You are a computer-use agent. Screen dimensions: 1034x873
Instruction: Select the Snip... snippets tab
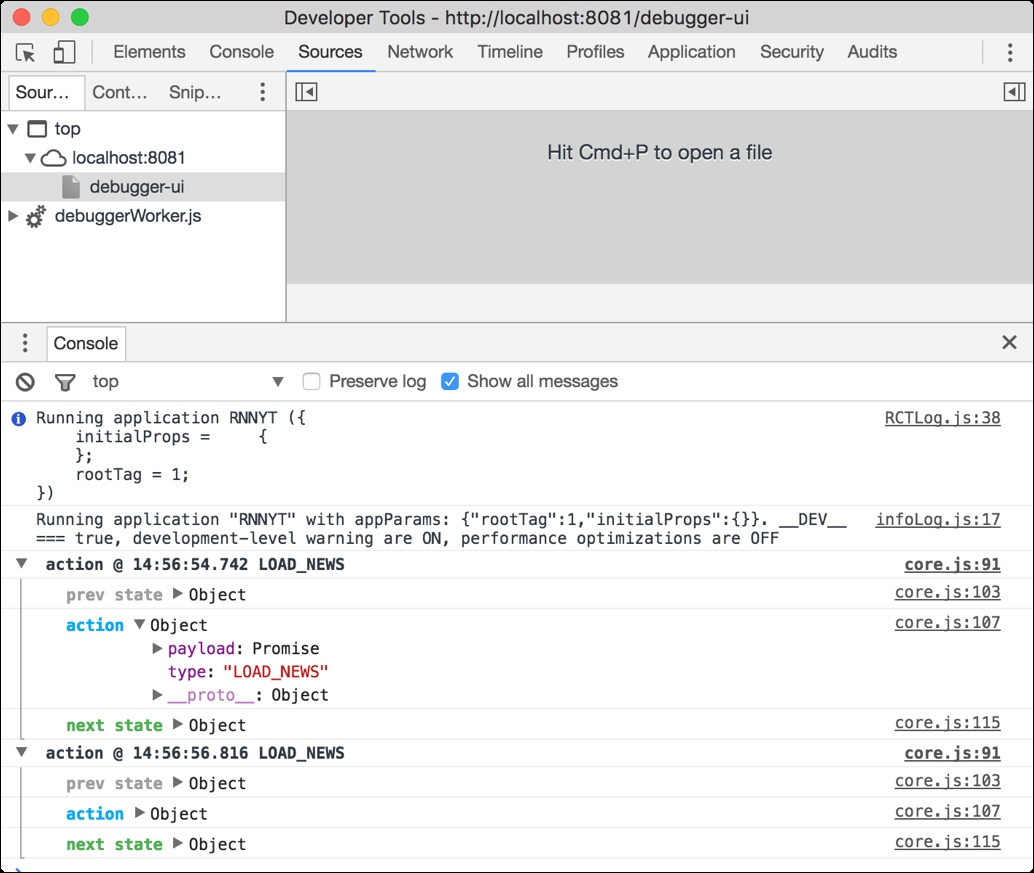195,92
